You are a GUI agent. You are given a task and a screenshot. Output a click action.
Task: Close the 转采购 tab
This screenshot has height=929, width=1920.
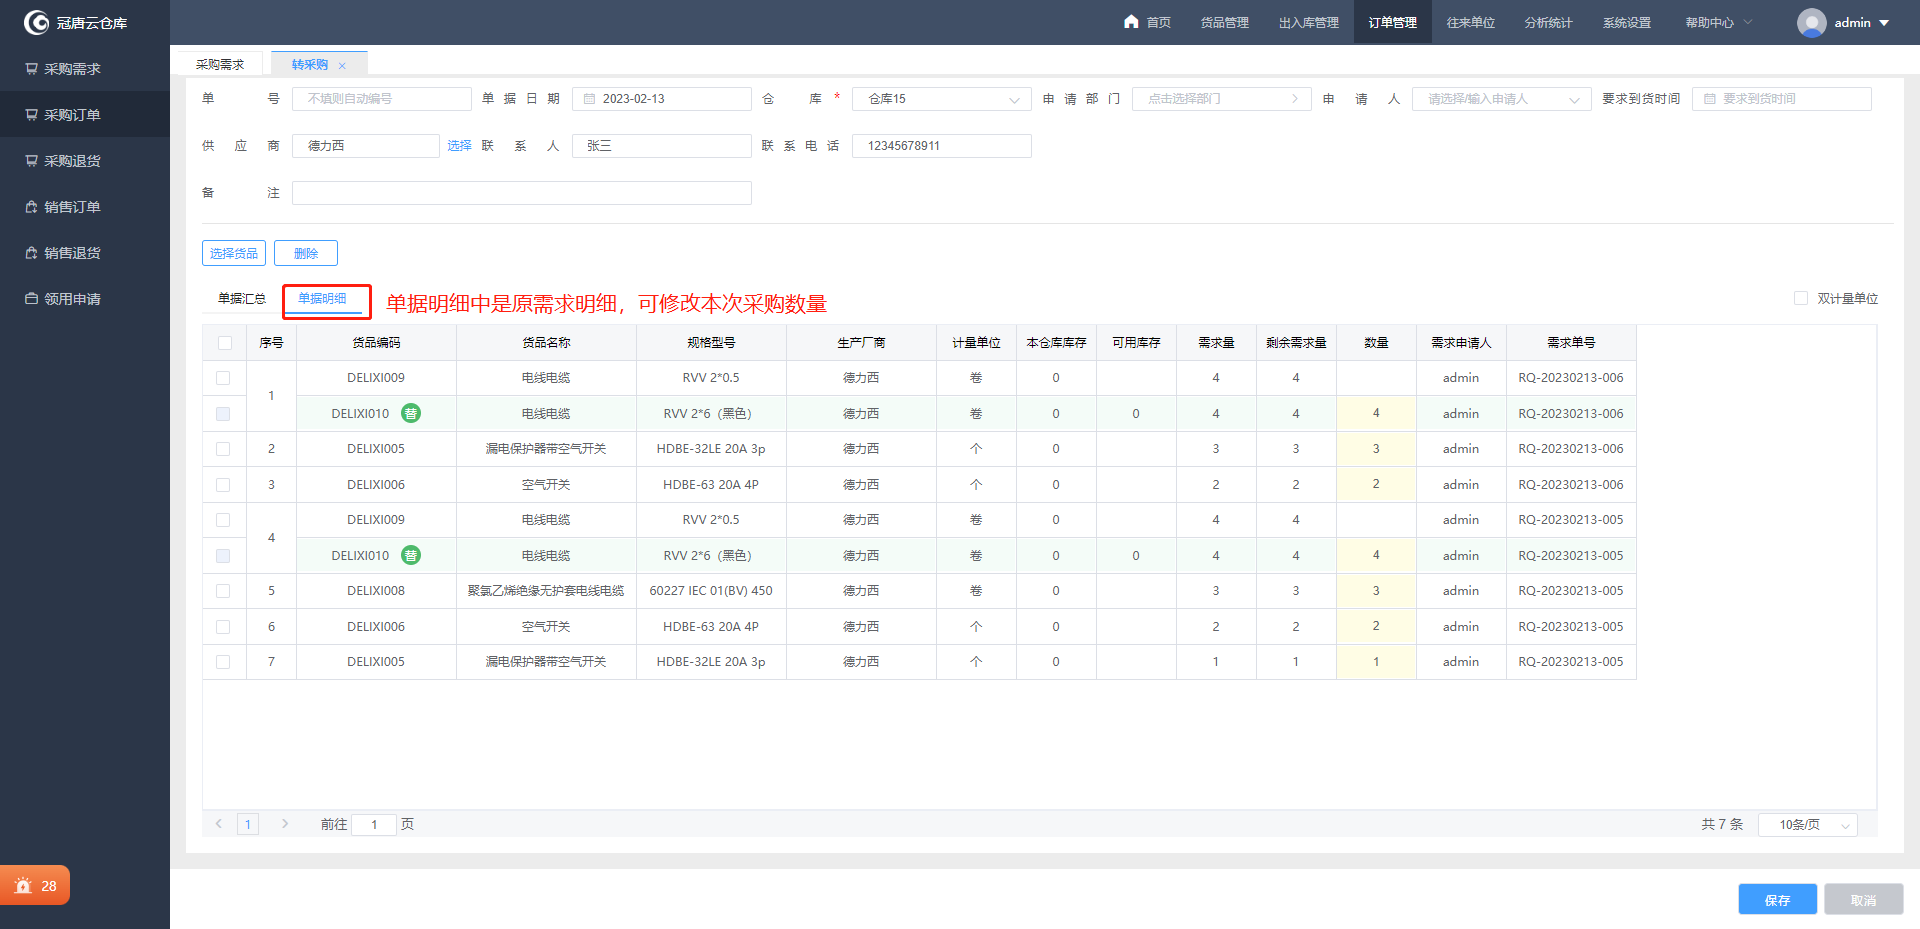click(342, 65)
